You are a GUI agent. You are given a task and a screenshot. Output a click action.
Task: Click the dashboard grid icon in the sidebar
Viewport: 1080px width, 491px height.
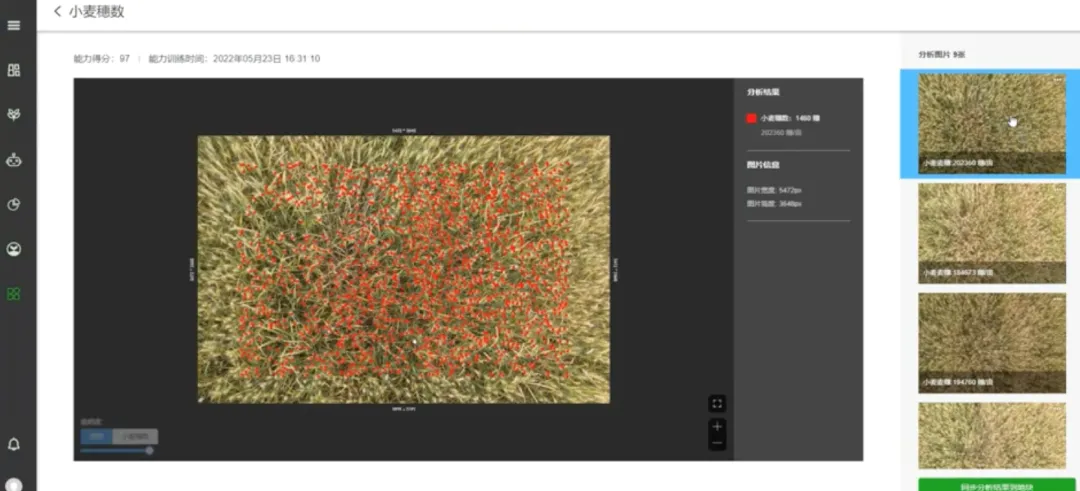14,70
